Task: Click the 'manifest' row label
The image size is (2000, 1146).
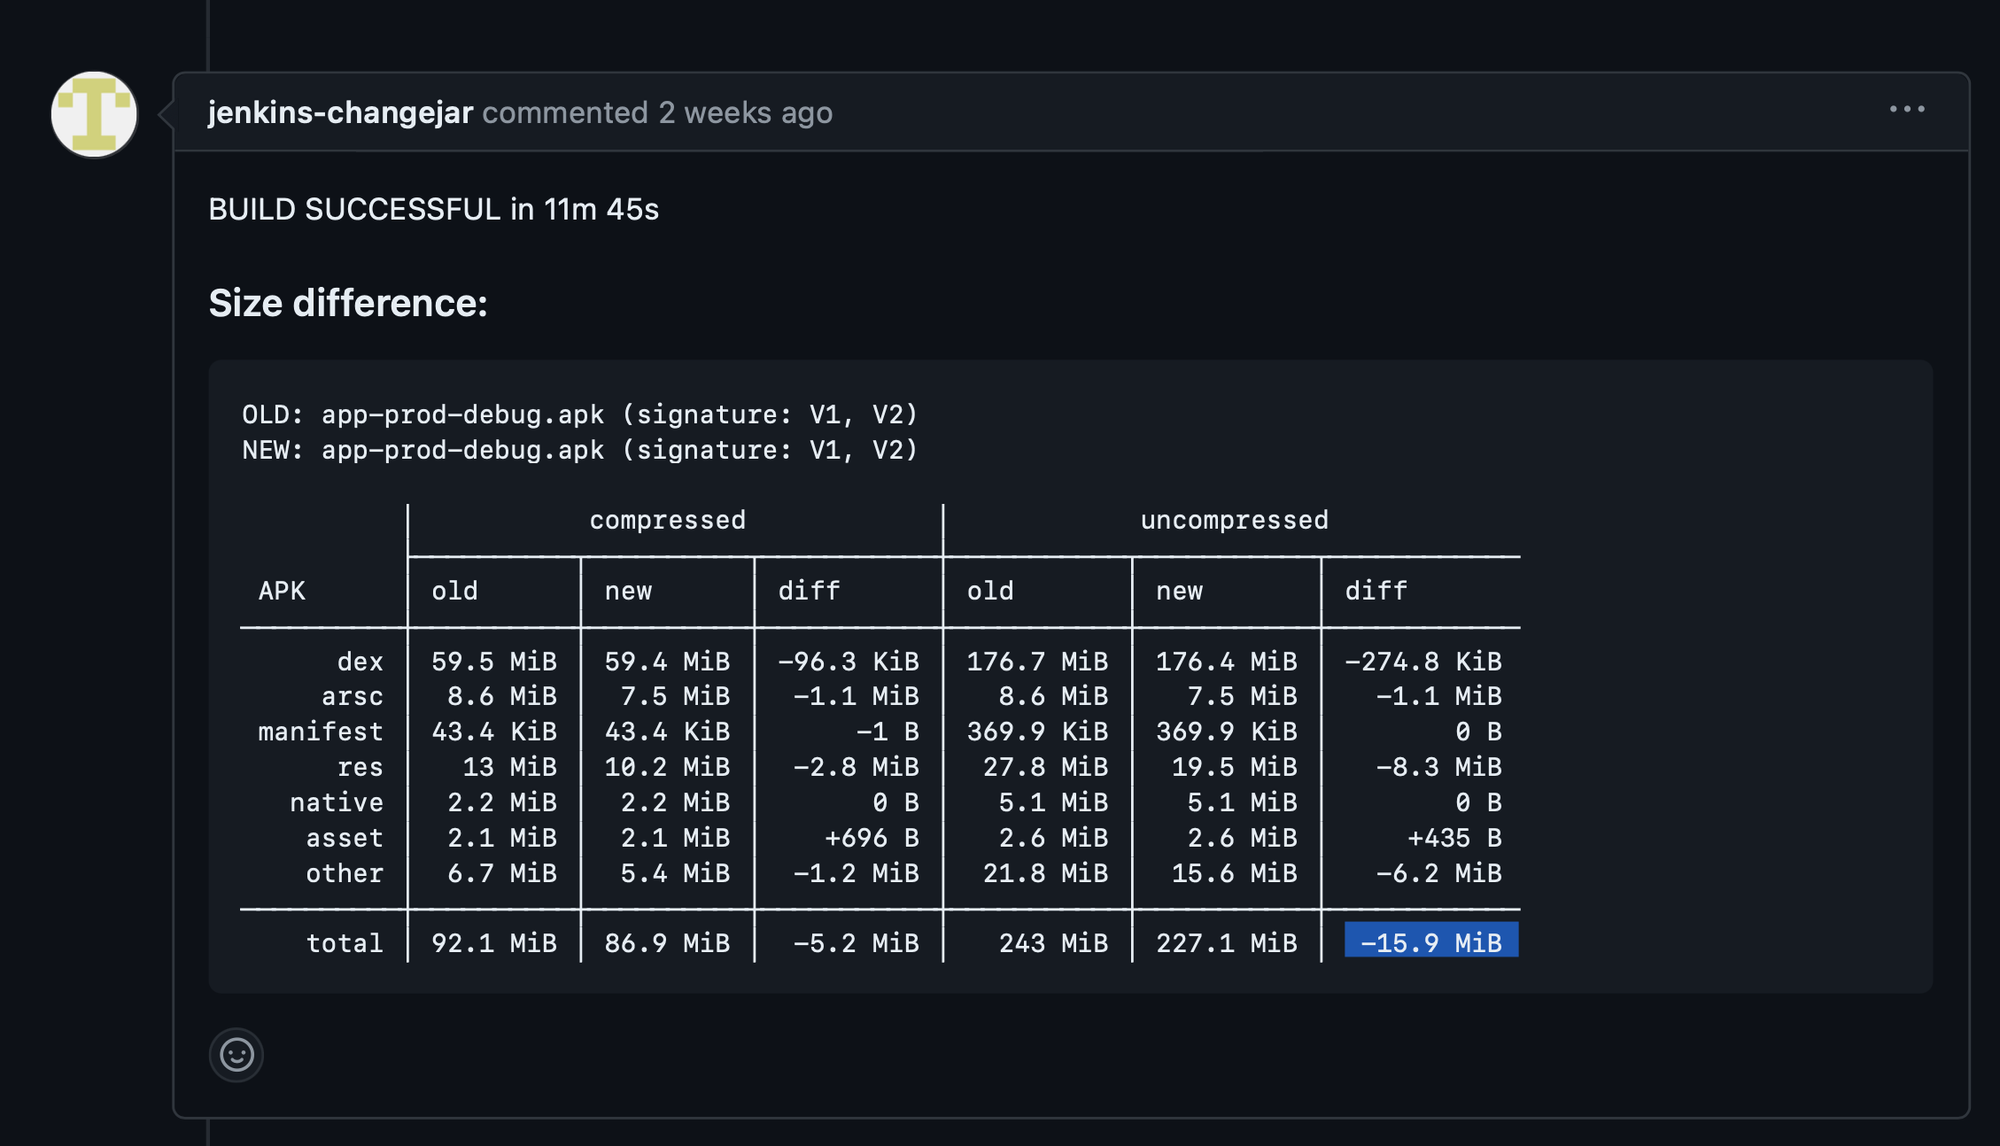Action: coord(321,732)
